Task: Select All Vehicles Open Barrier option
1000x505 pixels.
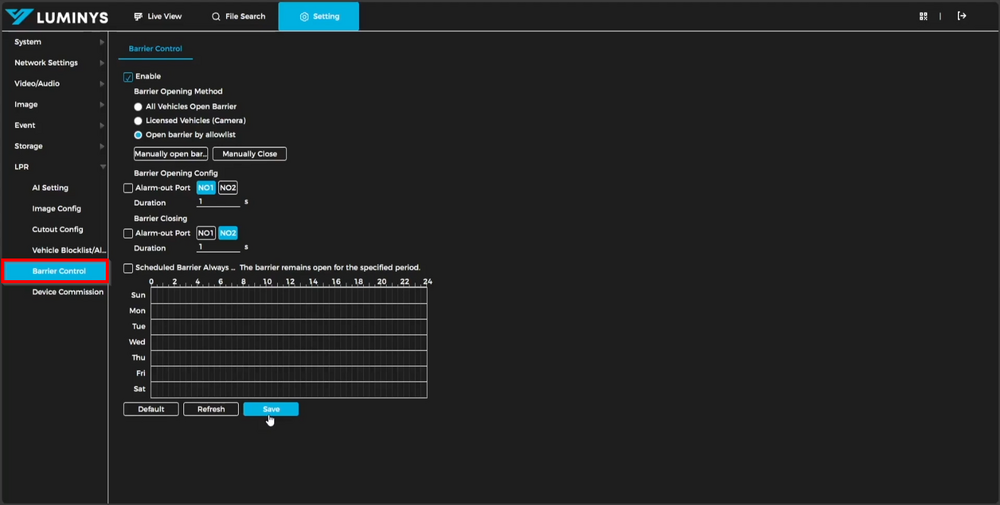Action: (139, 107)
